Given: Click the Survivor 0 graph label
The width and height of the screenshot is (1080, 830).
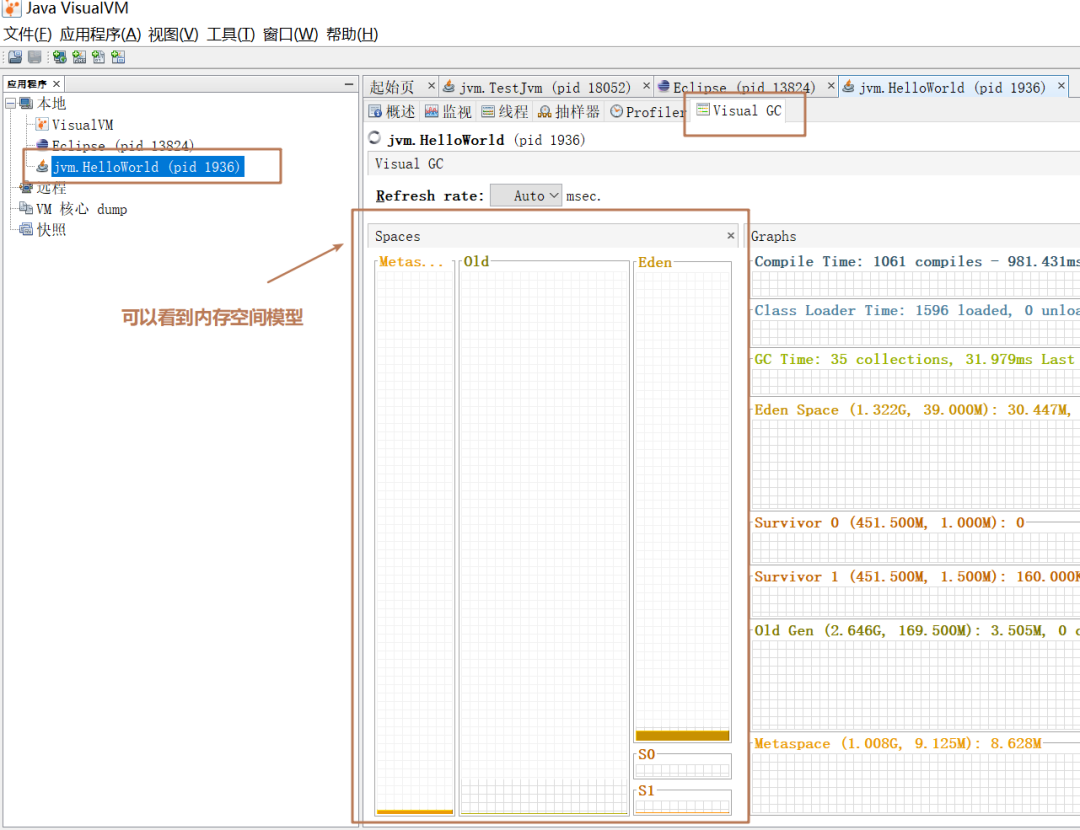Looking at the screenshot, I should 889,522.
